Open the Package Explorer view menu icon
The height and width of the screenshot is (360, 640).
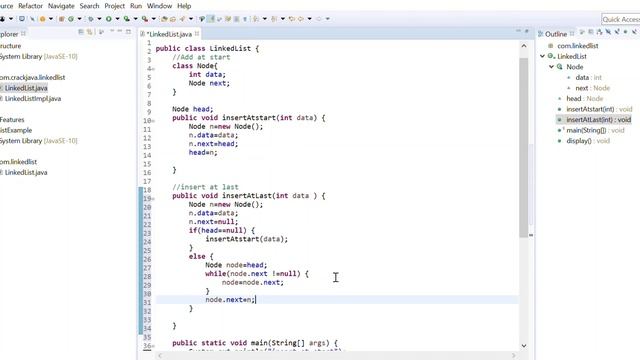pyautogui.click(x=112, y=31)
